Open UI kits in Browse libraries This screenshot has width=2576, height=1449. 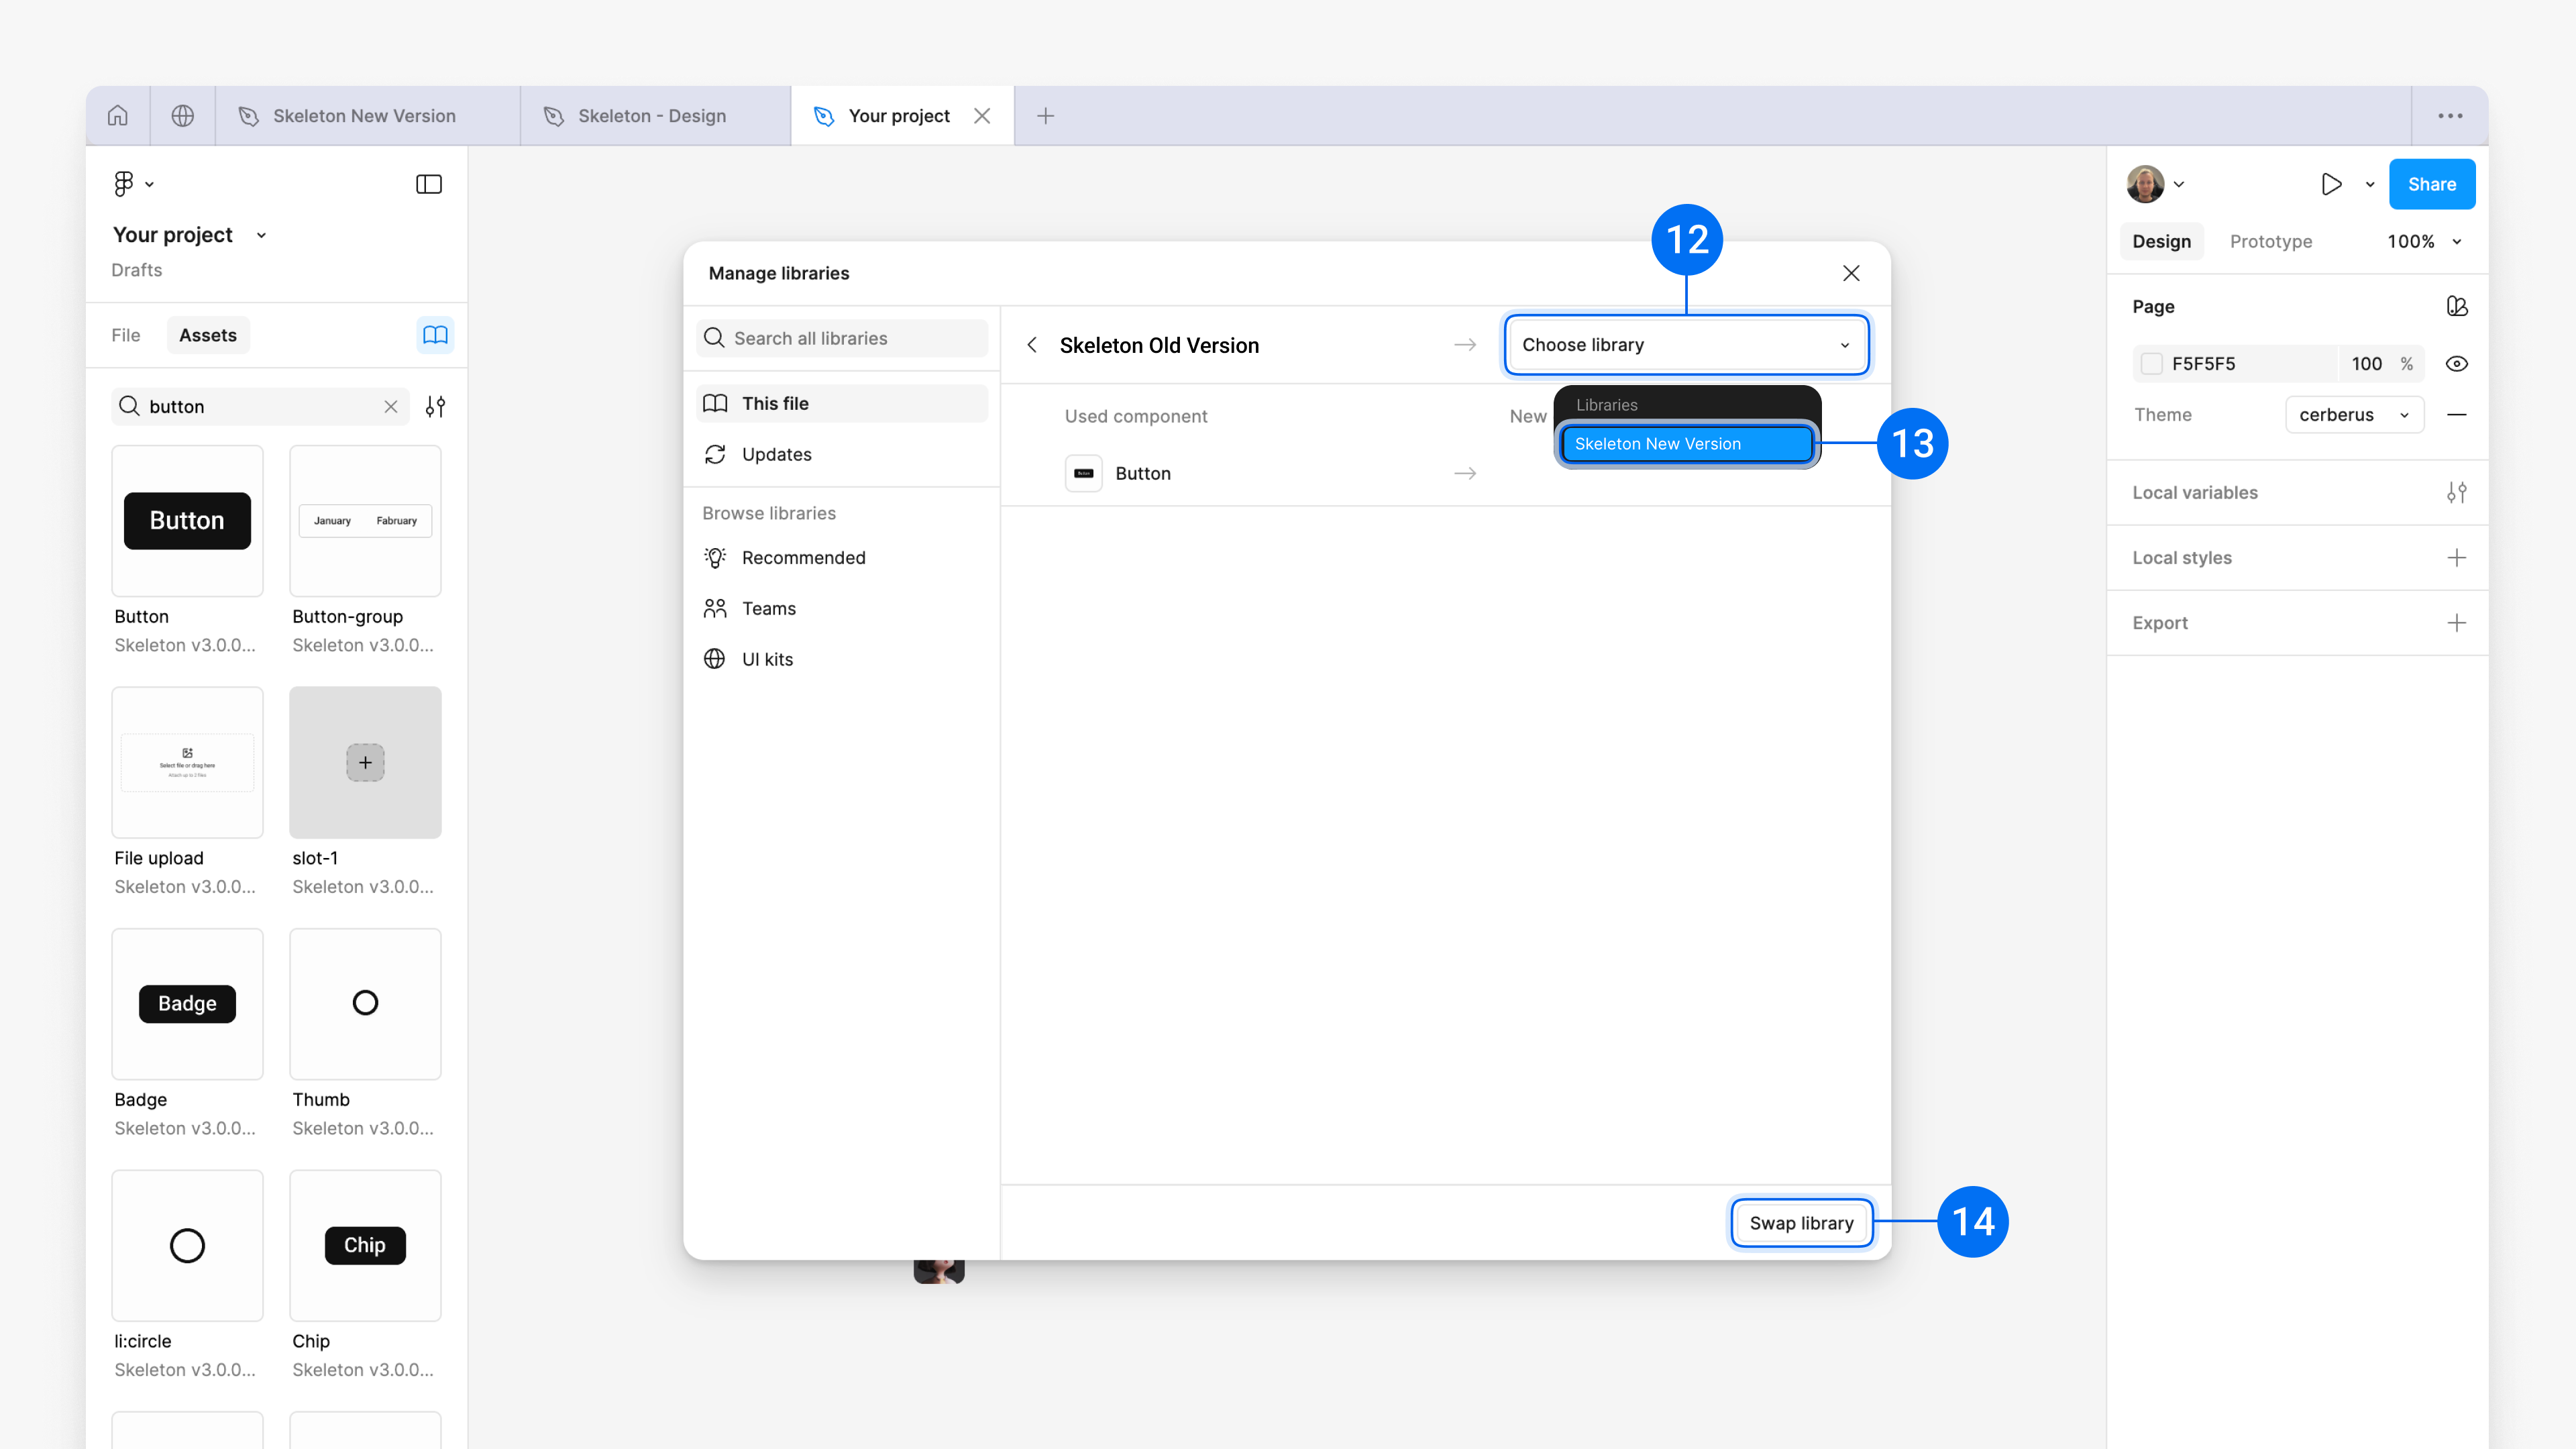click(767, 658)
